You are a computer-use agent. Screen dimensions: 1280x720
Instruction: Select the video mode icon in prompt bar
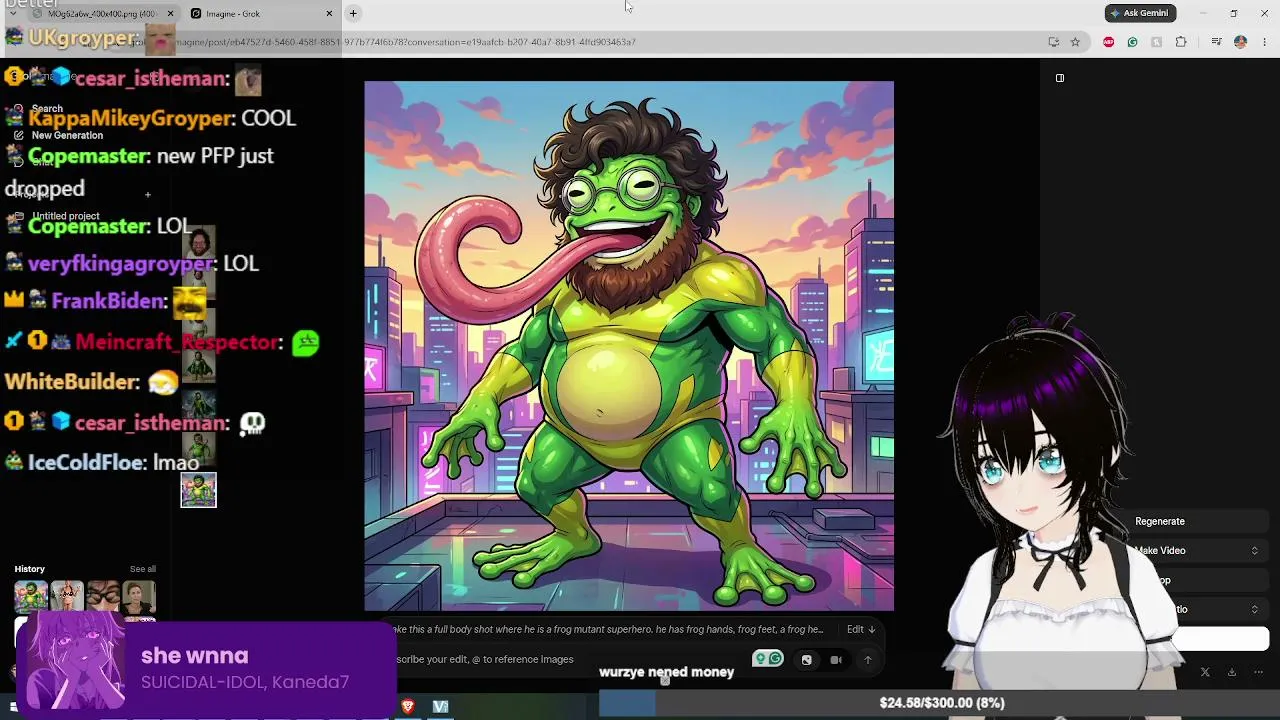click(x=836, y=660)
